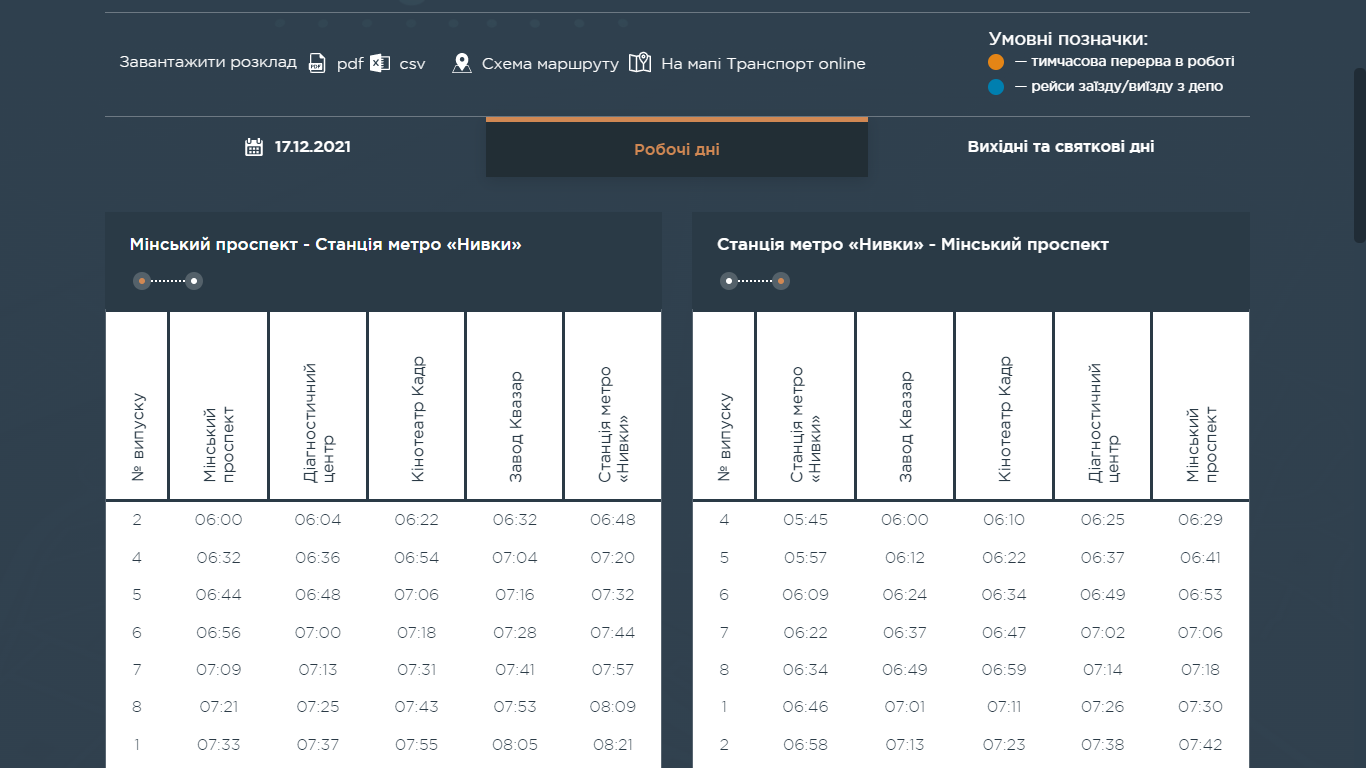This screenshot has height=768, width=1366.
Task: Click time 06:48 in Станція метро «Нивки» column
Action: point(613,520)
